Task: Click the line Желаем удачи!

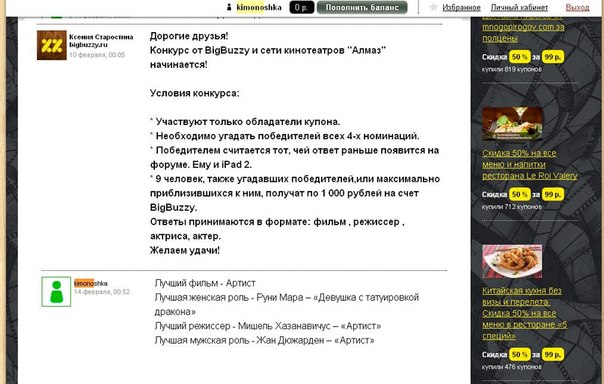Action: click(185, 250)
